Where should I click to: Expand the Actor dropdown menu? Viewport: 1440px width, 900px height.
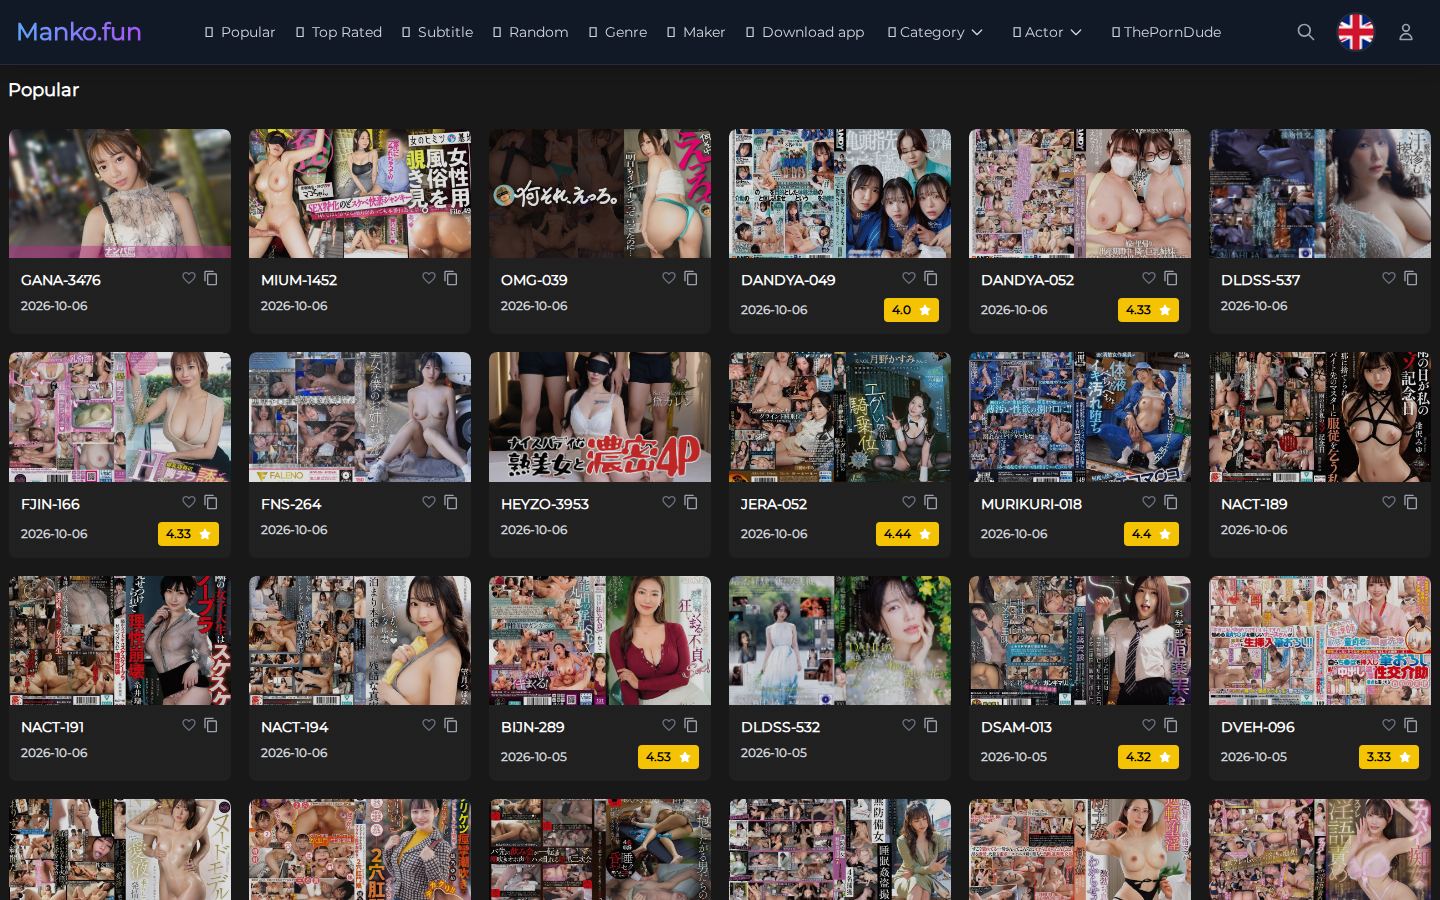1047,32
